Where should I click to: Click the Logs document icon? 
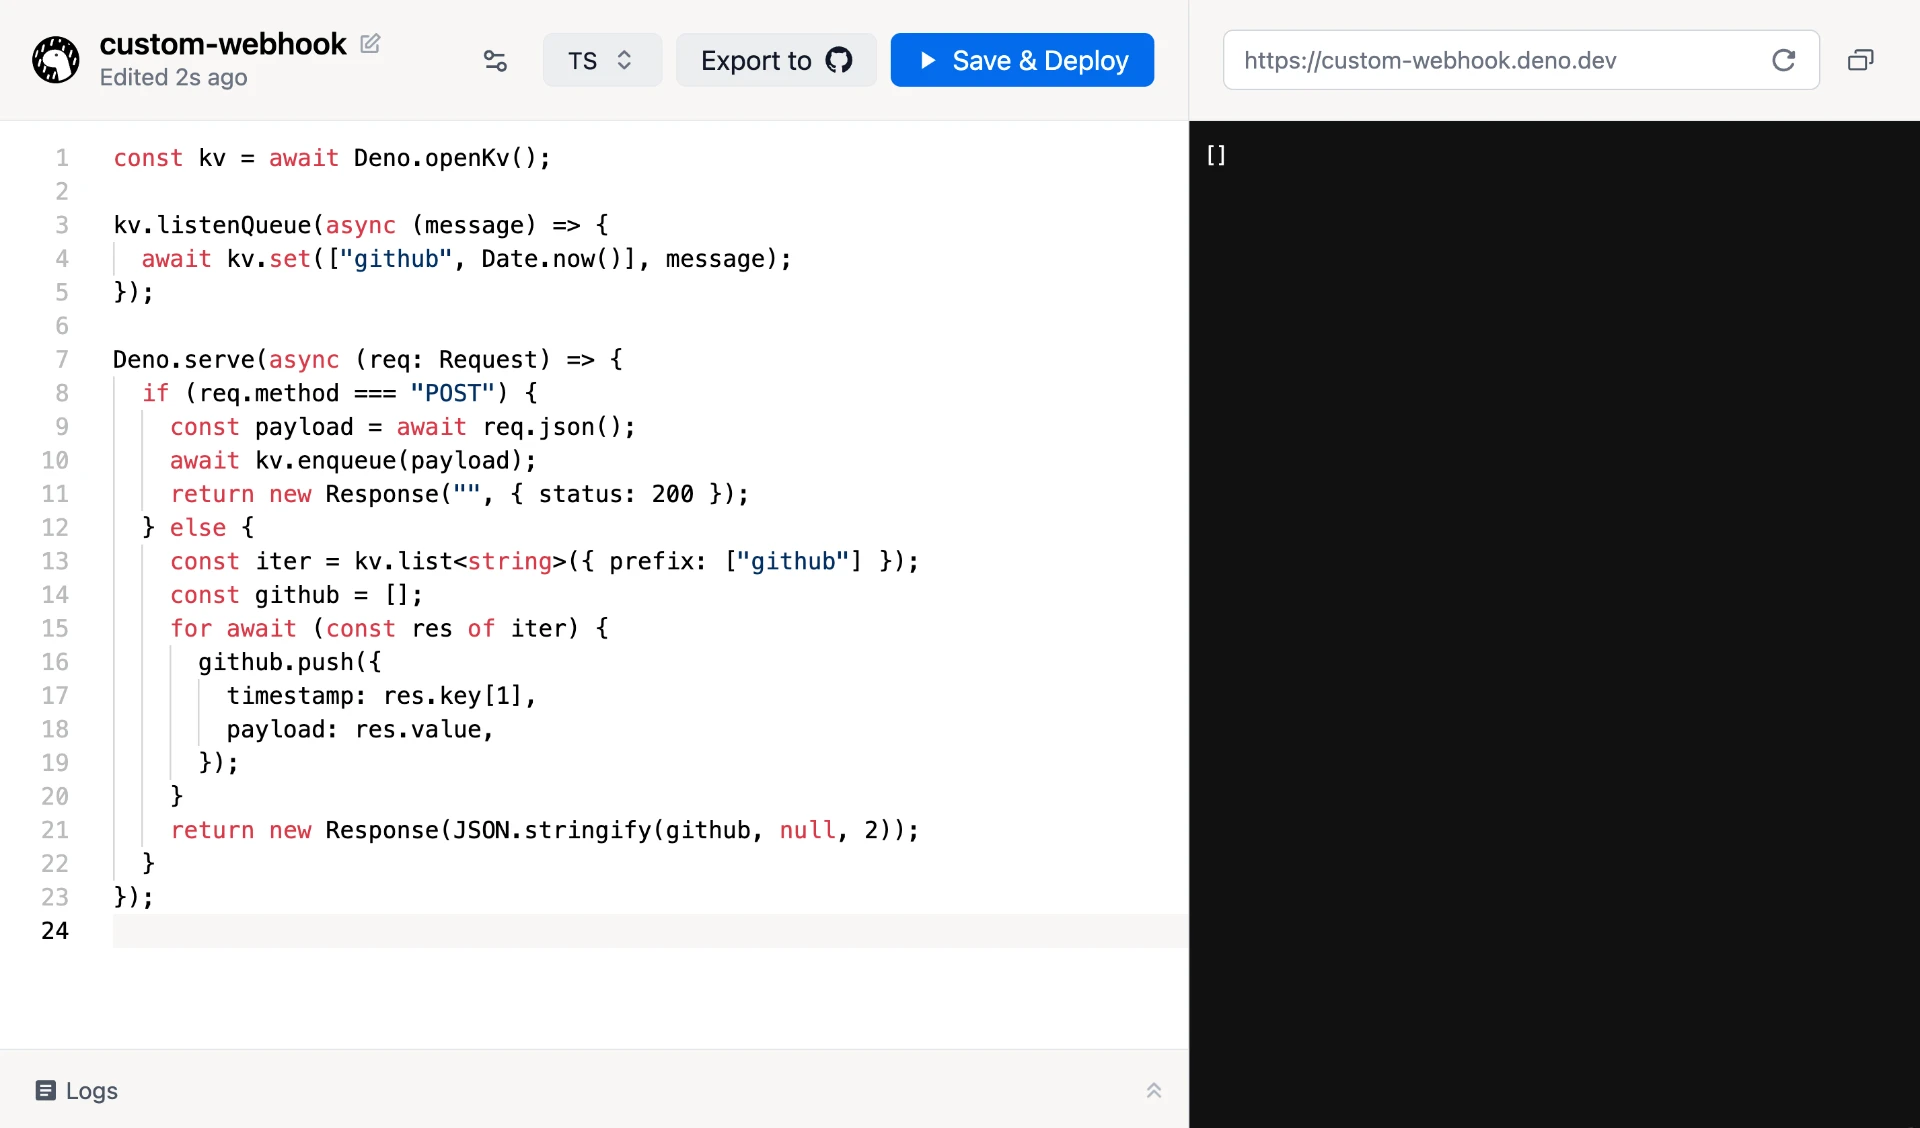click(45, 1090)
